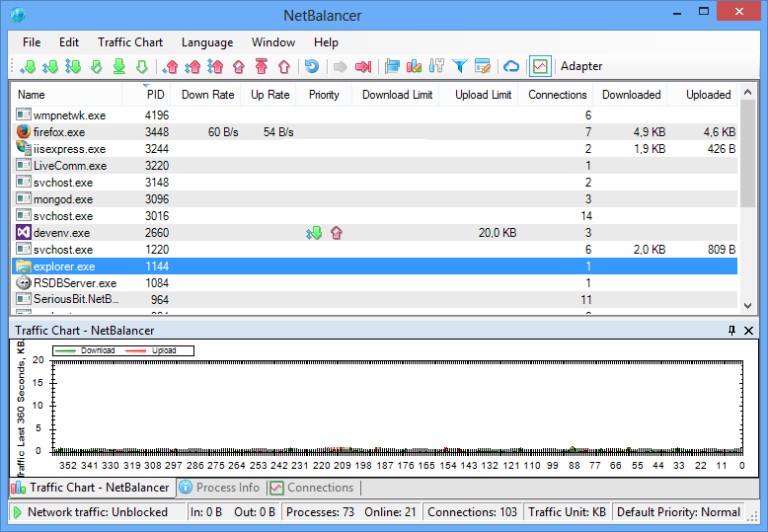Click the blue stacked windows toolbar icon

(392, 66)
